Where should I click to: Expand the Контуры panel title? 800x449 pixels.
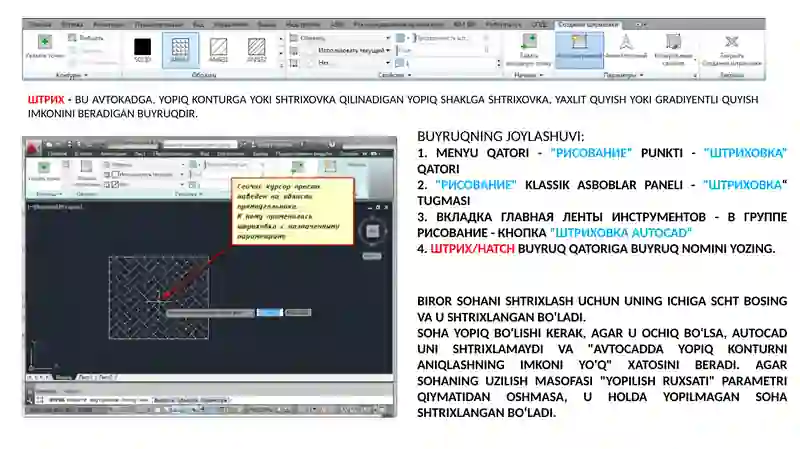point(71,75)
